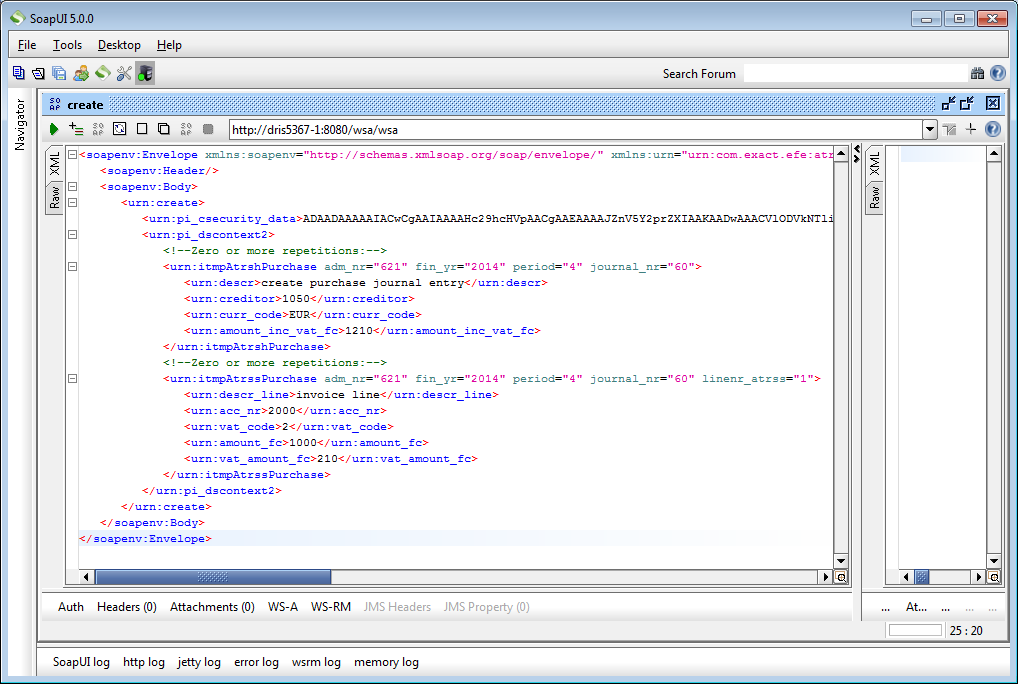Collapse the urn:pi_dscontext2 node
Image resolution: width=1018 pixels, height=684 pixels.
(73, 234)
